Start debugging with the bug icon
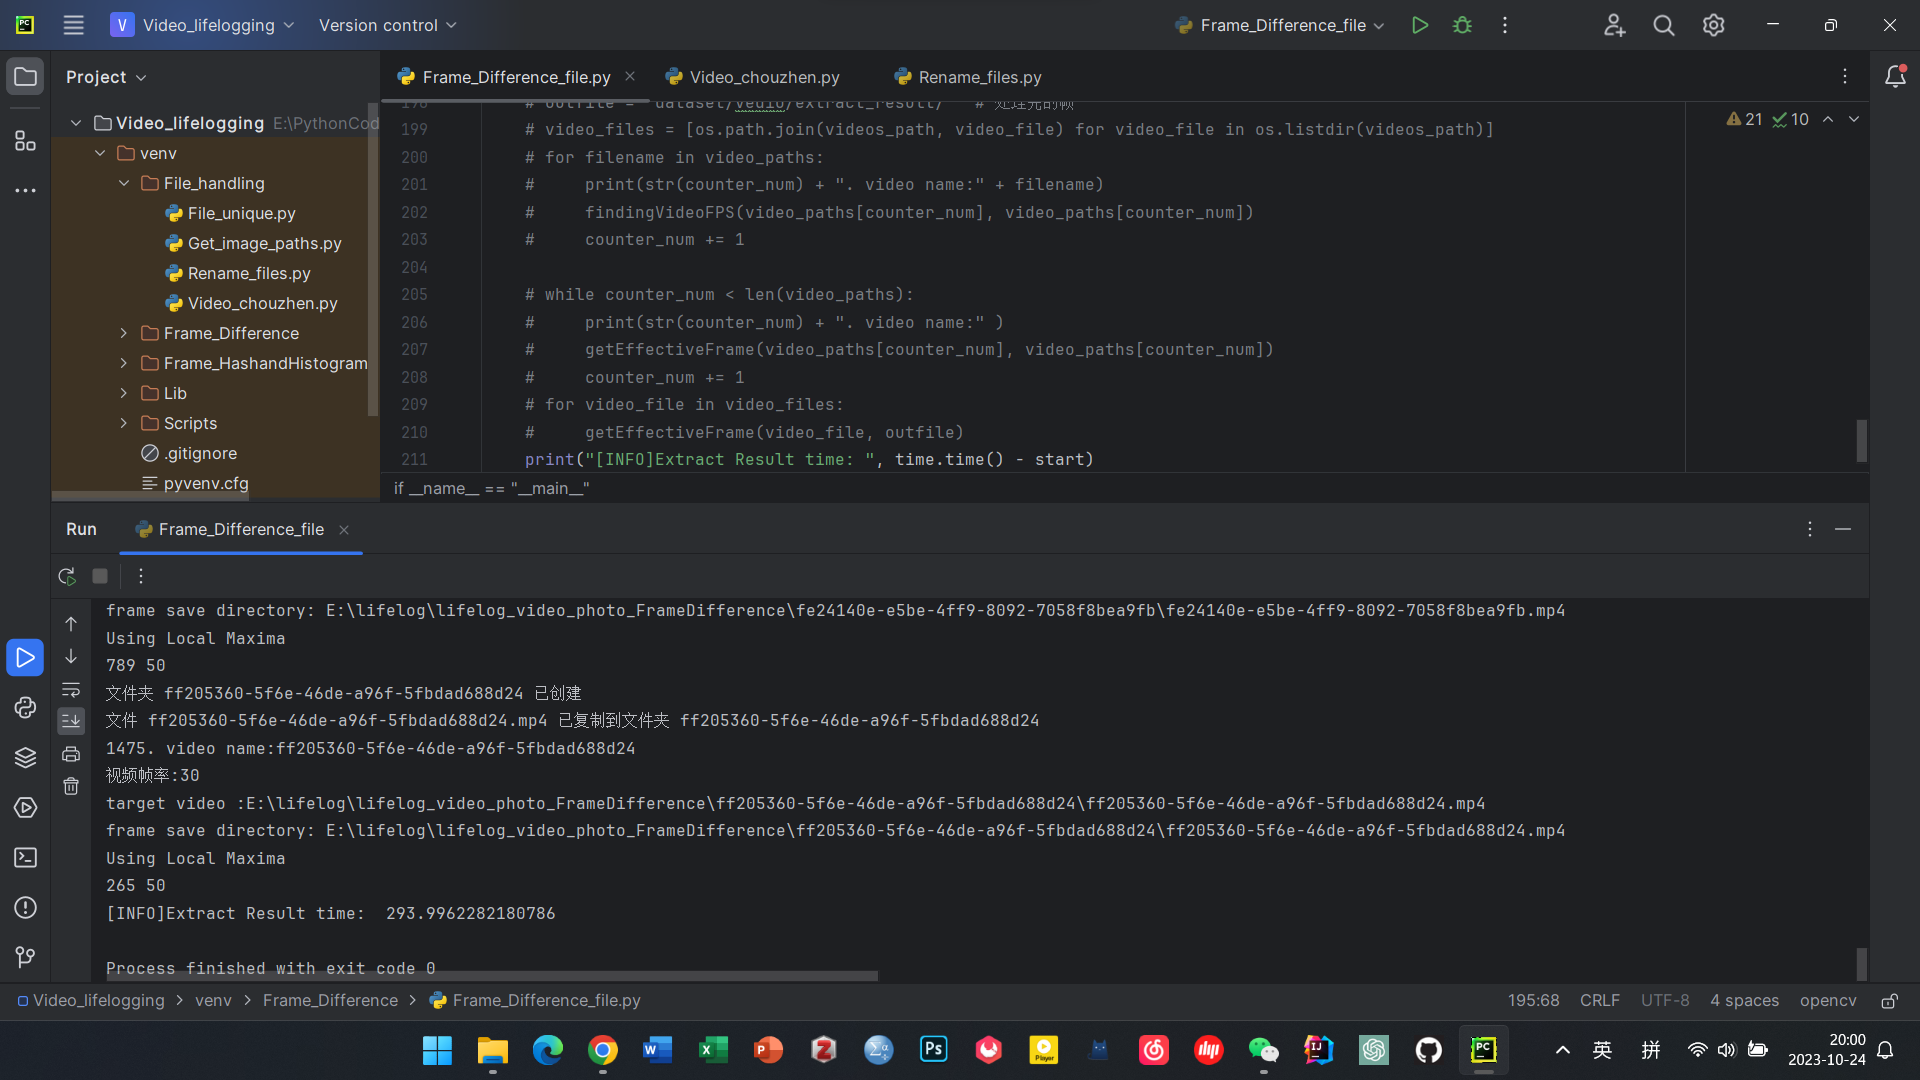 coord(1462,25)
